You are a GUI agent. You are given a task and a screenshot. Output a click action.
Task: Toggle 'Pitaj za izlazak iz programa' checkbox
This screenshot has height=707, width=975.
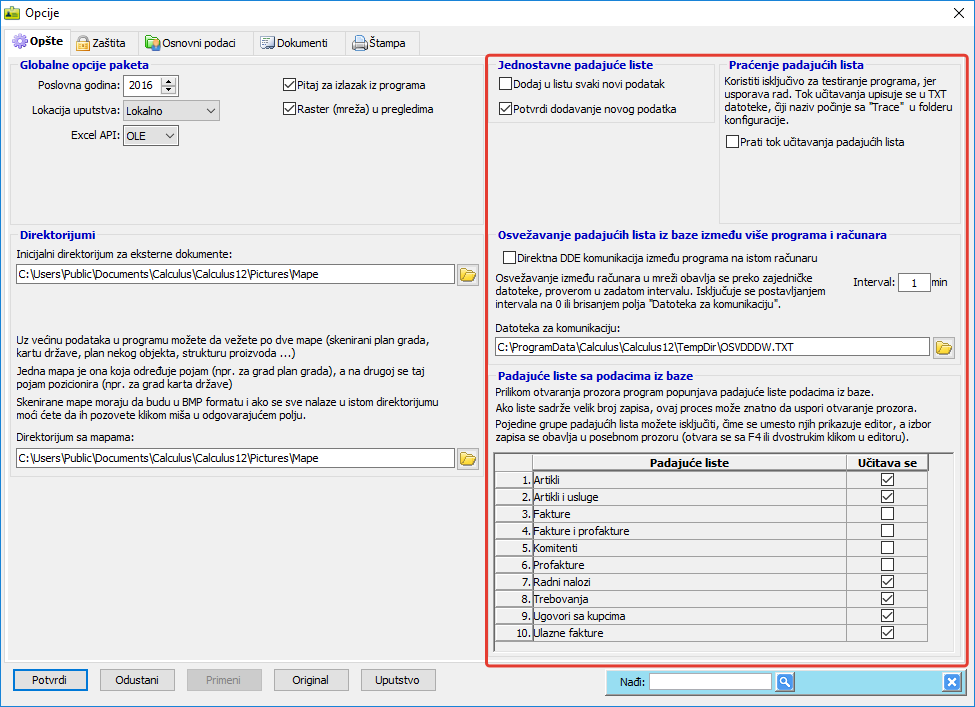290,86
